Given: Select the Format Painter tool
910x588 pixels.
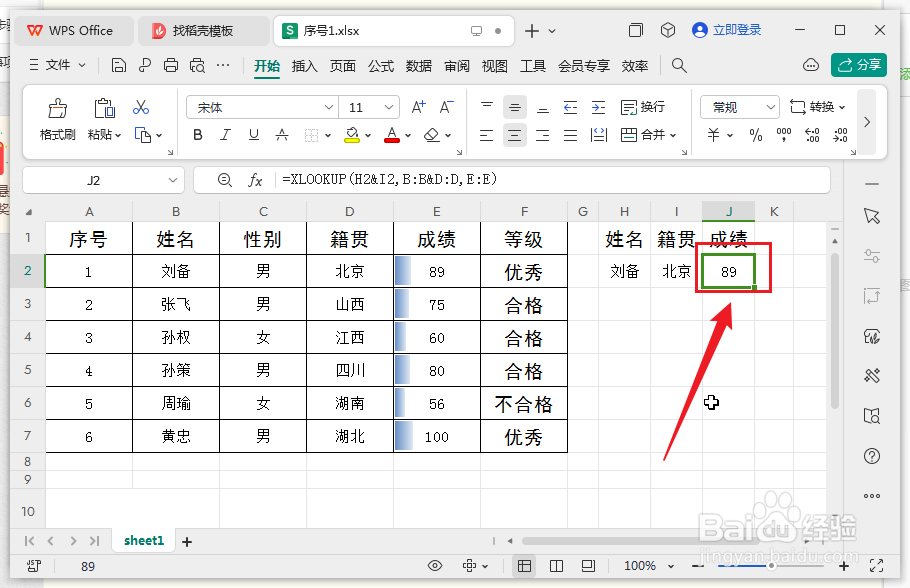Looking at the screenshot, I should point(57,118).
